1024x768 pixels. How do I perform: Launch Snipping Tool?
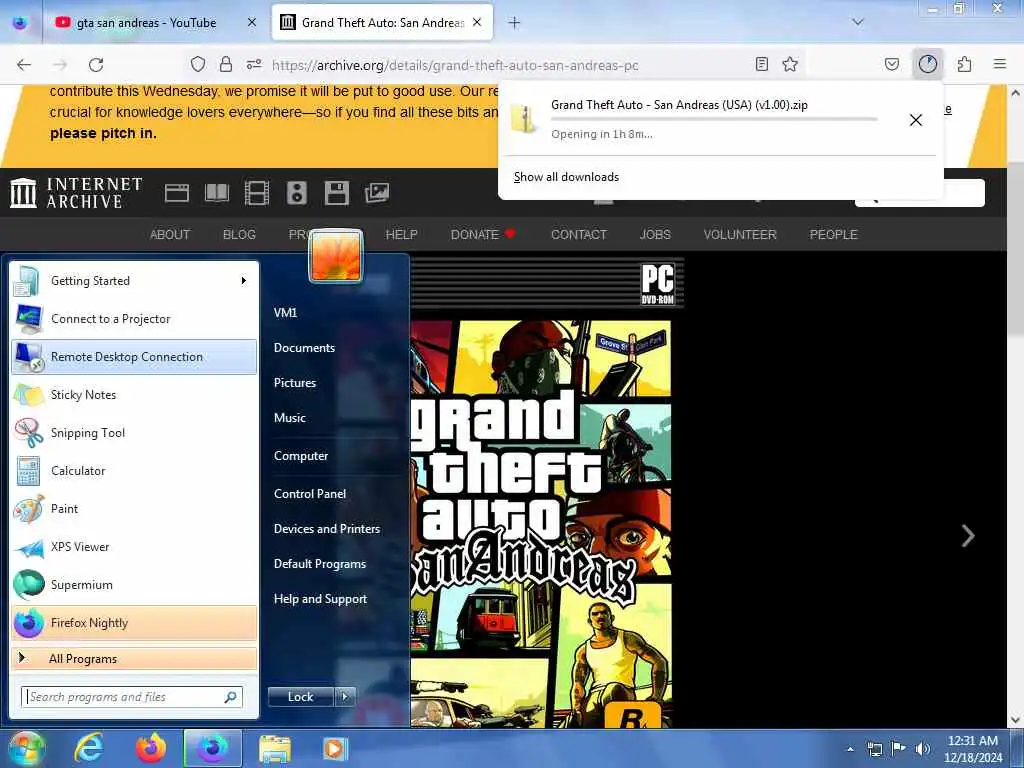(134, 432)
